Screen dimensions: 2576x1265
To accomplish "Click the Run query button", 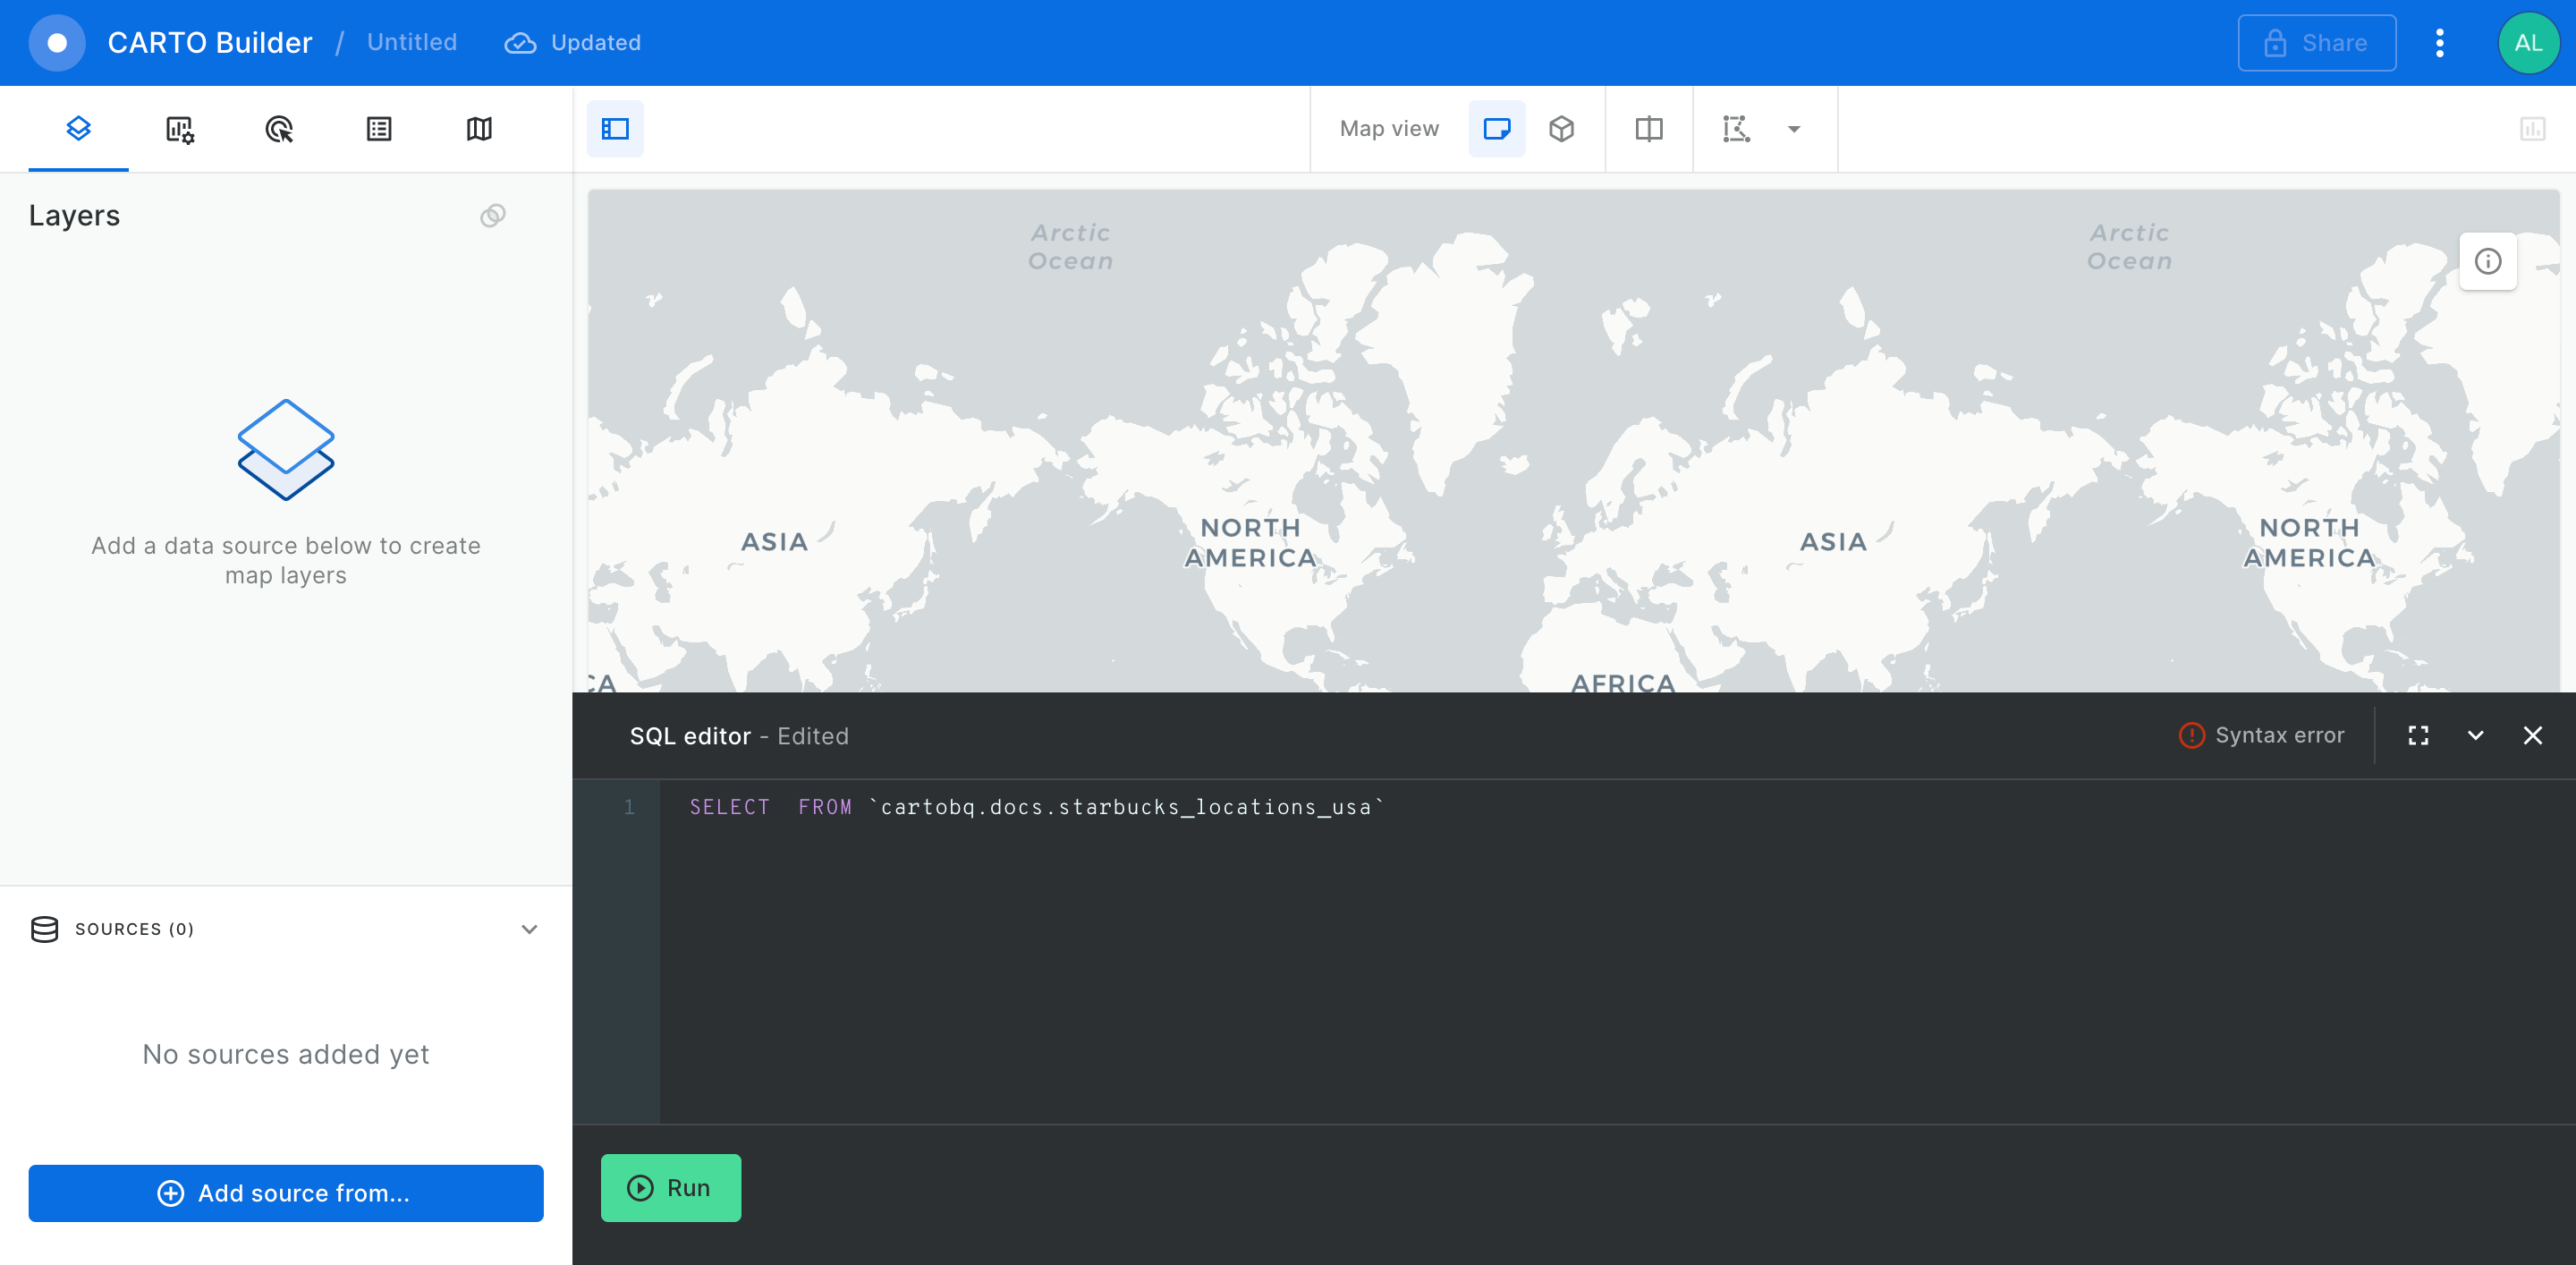I will click(x=670, y=1187).
